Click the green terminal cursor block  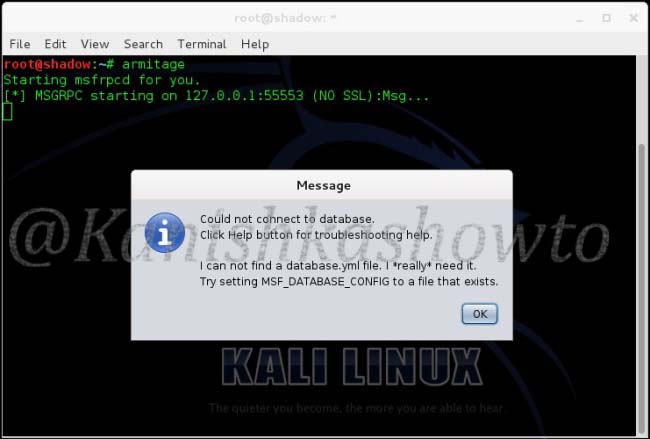coord(7,112)
